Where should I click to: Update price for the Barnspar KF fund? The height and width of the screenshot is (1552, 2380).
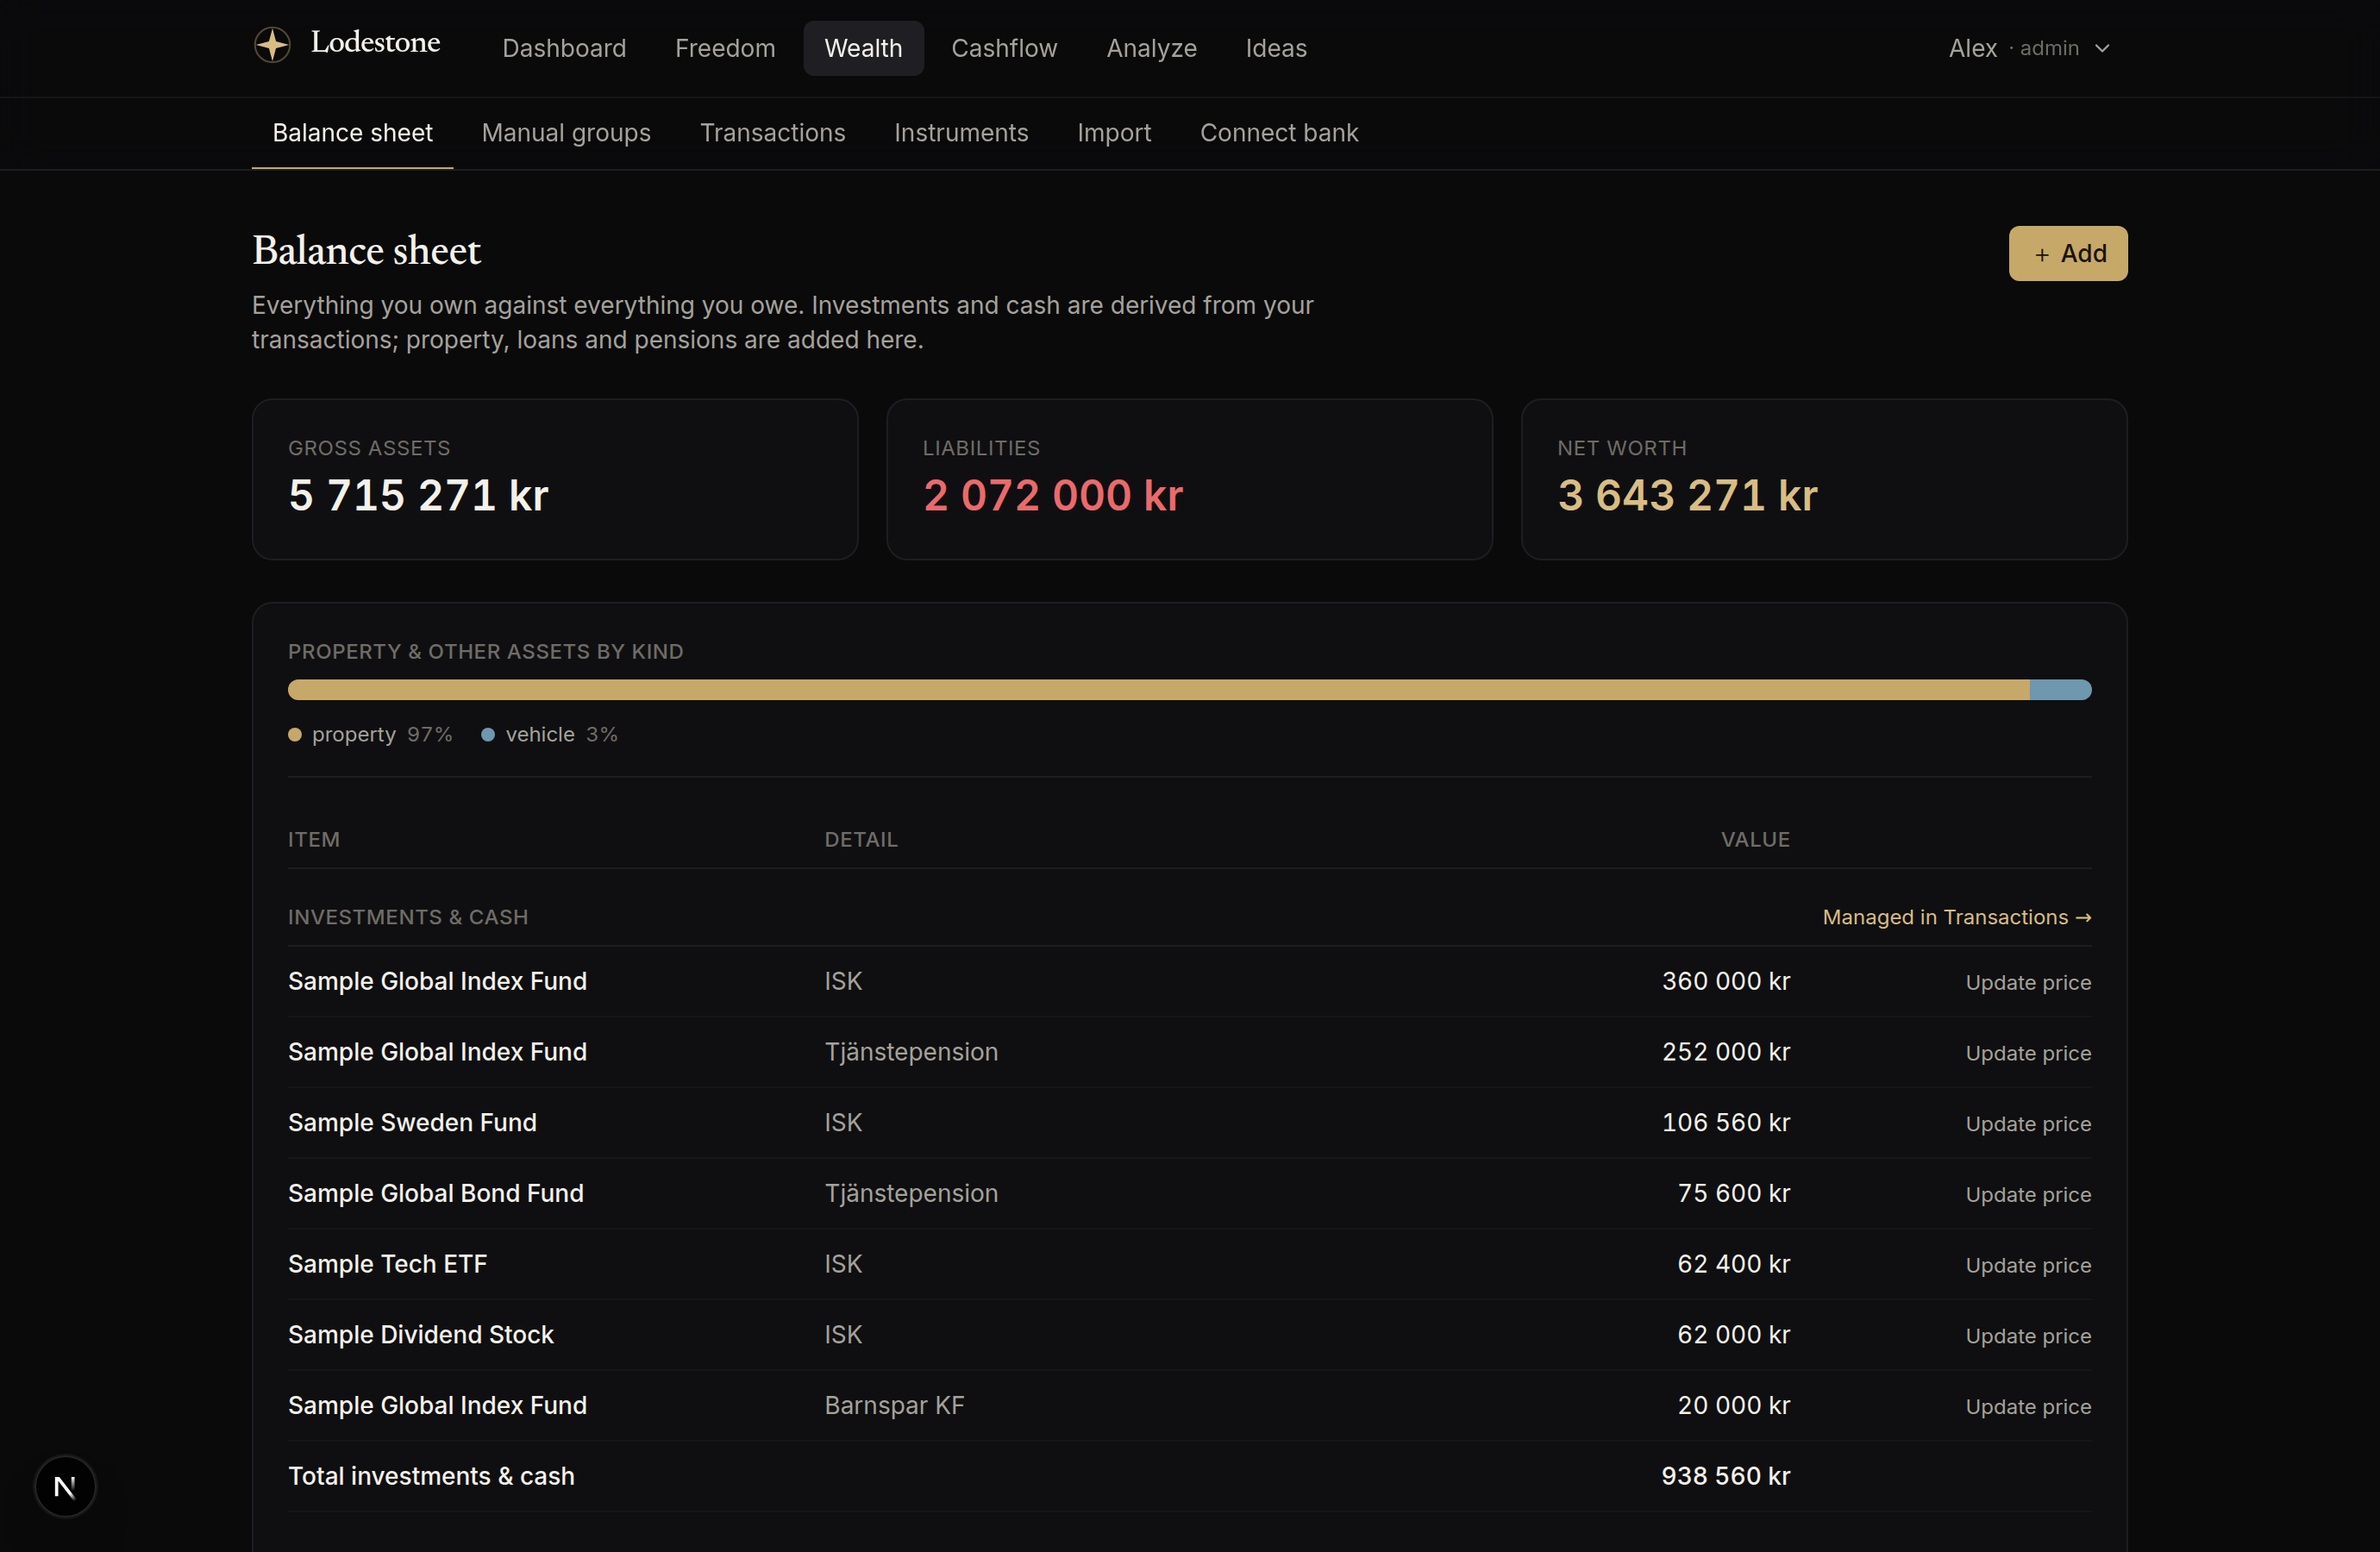(x=2028, y=1406)
